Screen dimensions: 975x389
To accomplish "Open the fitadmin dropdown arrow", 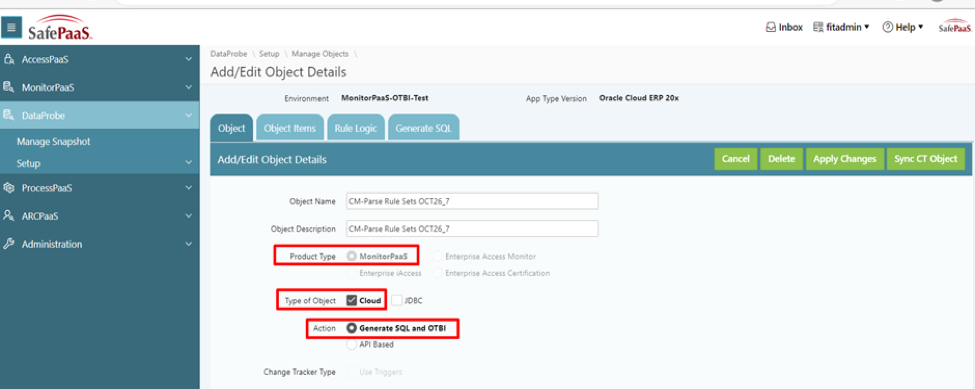I will pyautogui.click(x=867, y=27).
